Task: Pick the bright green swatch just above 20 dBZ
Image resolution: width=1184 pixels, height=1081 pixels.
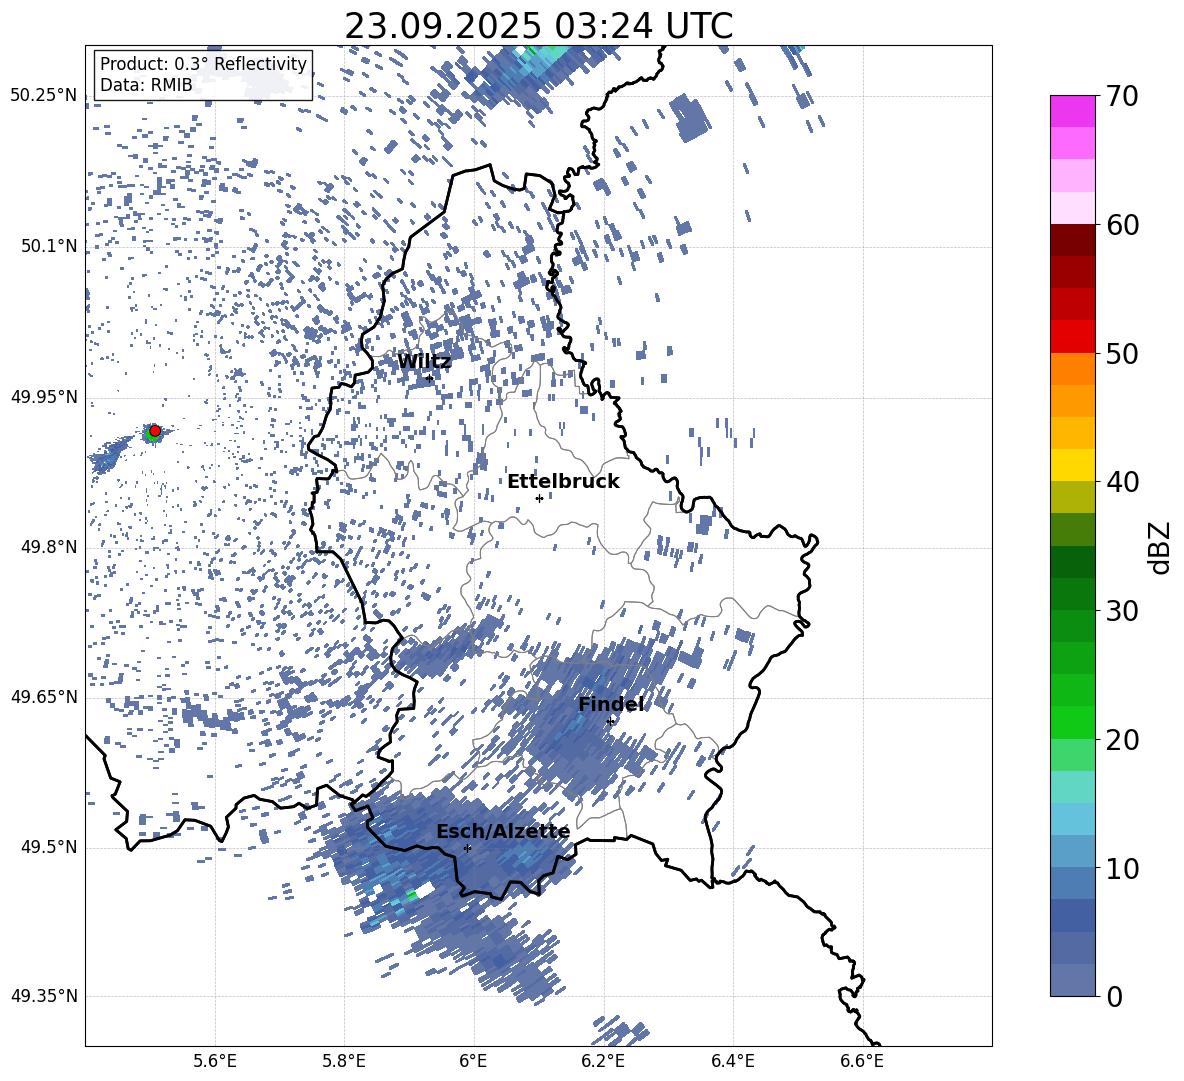Action: 1073,722
